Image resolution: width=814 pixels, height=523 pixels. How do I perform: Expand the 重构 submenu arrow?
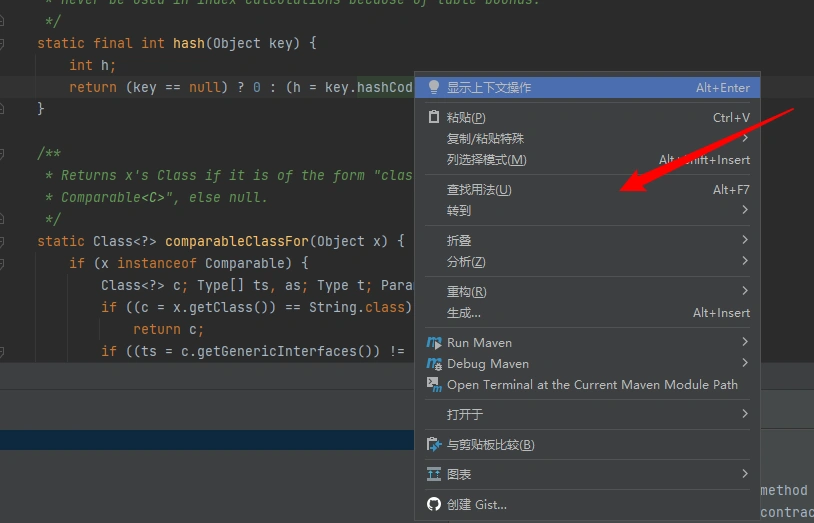[745, 291]
